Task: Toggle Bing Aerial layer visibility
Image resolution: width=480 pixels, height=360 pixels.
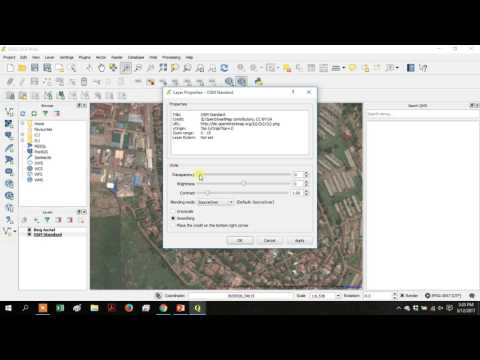Action: tap(29, 230)
